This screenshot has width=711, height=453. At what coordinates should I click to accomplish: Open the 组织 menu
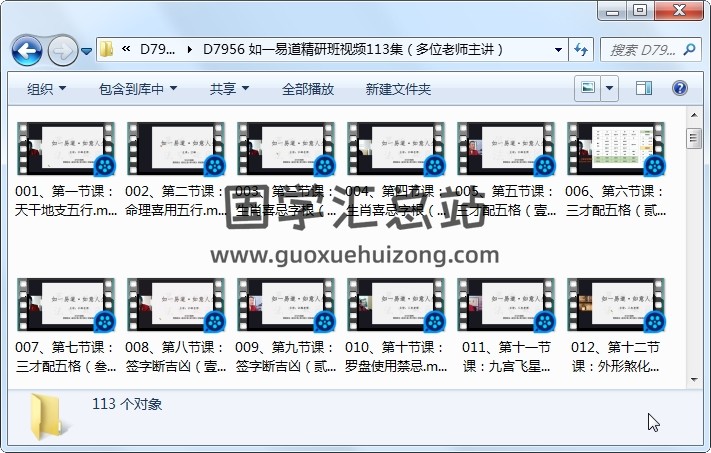[46, 89]
